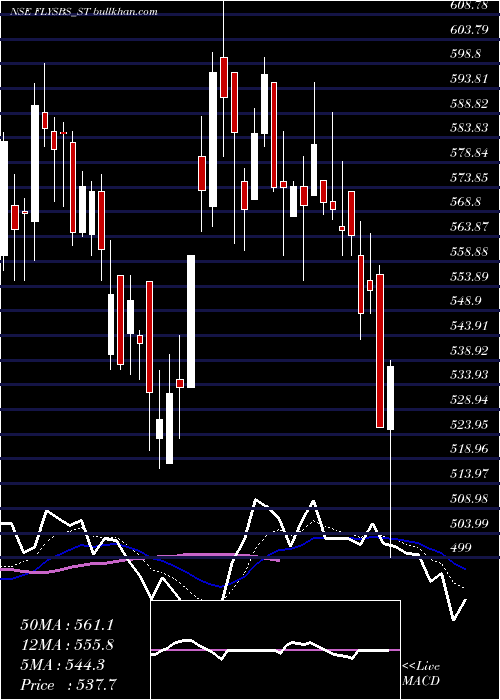Click the 5MA : 544.3 readout
Viewport: 500px width, 700px height.
62,665
